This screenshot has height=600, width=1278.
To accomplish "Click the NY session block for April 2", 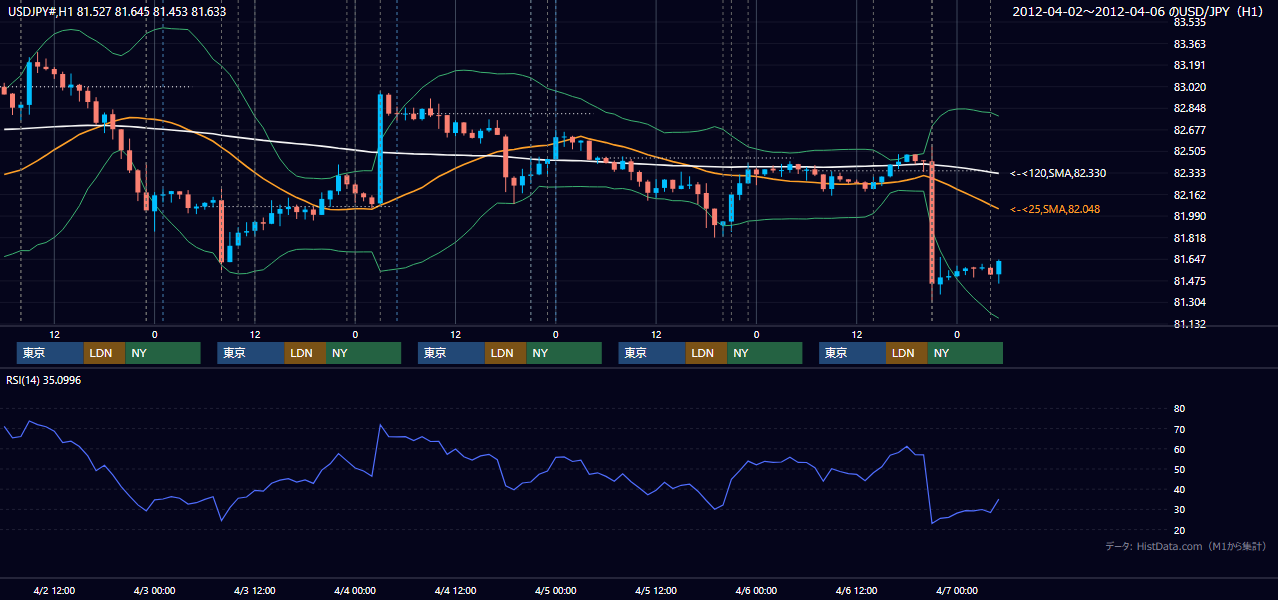I will coord(163,353).
